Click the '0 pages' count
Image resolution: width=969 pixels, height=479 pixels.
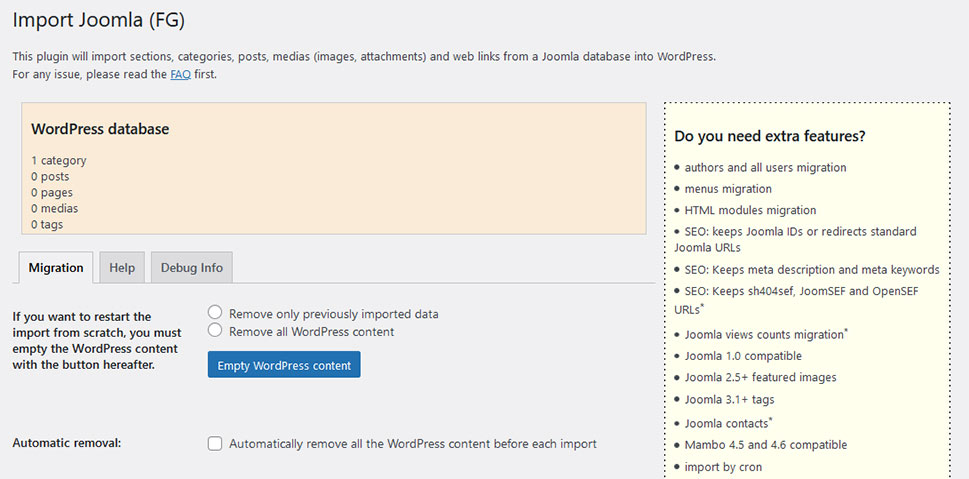point(52,193)
